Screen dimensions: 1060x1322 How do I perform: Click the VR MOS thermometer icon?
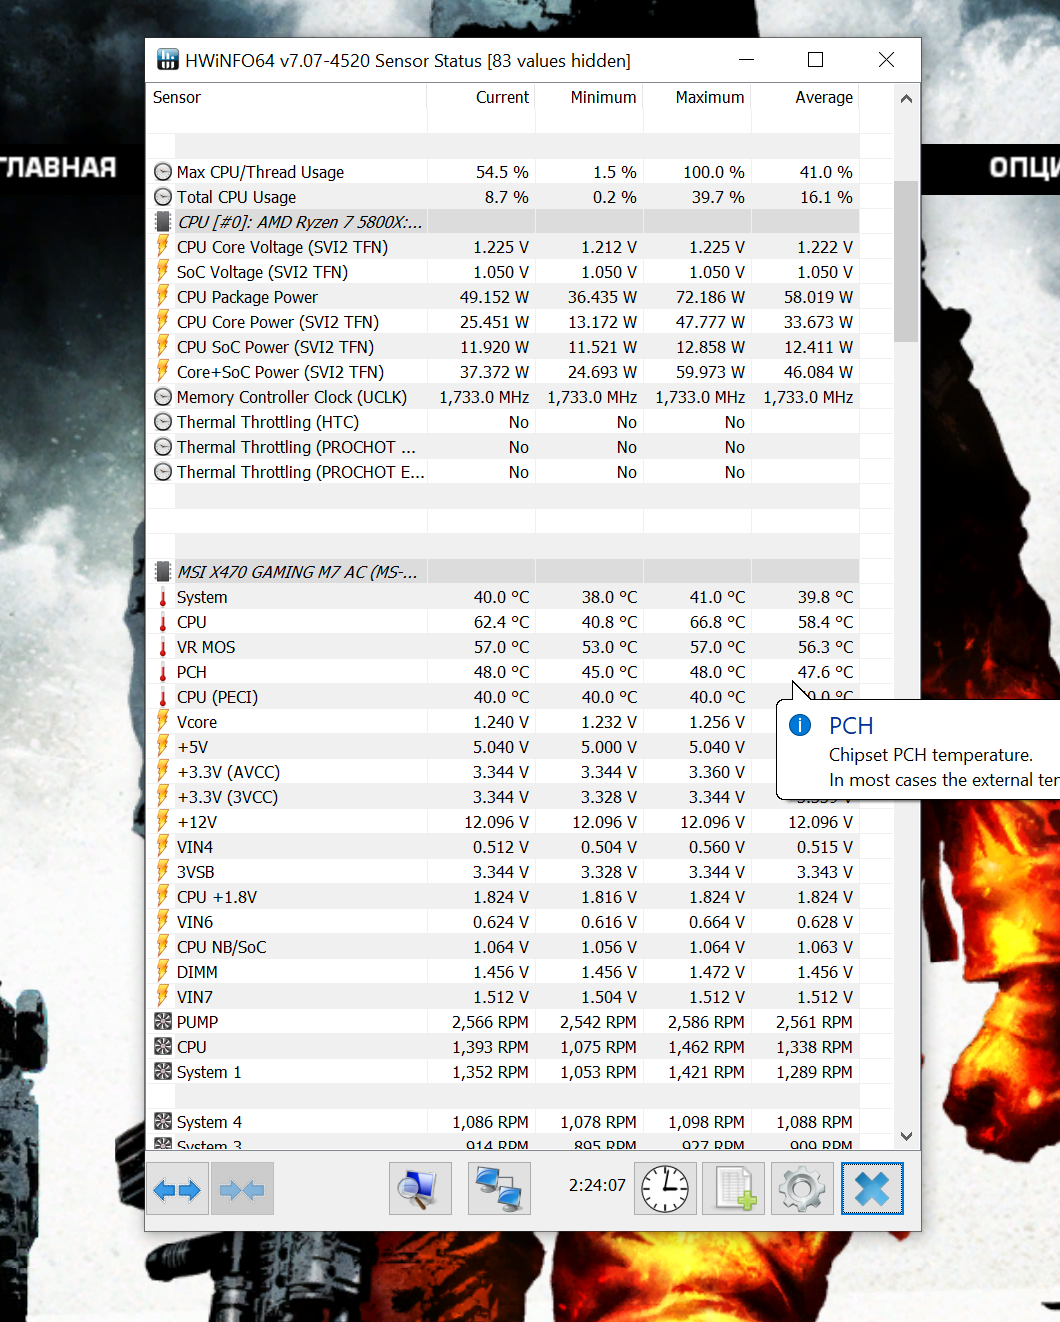163,647
